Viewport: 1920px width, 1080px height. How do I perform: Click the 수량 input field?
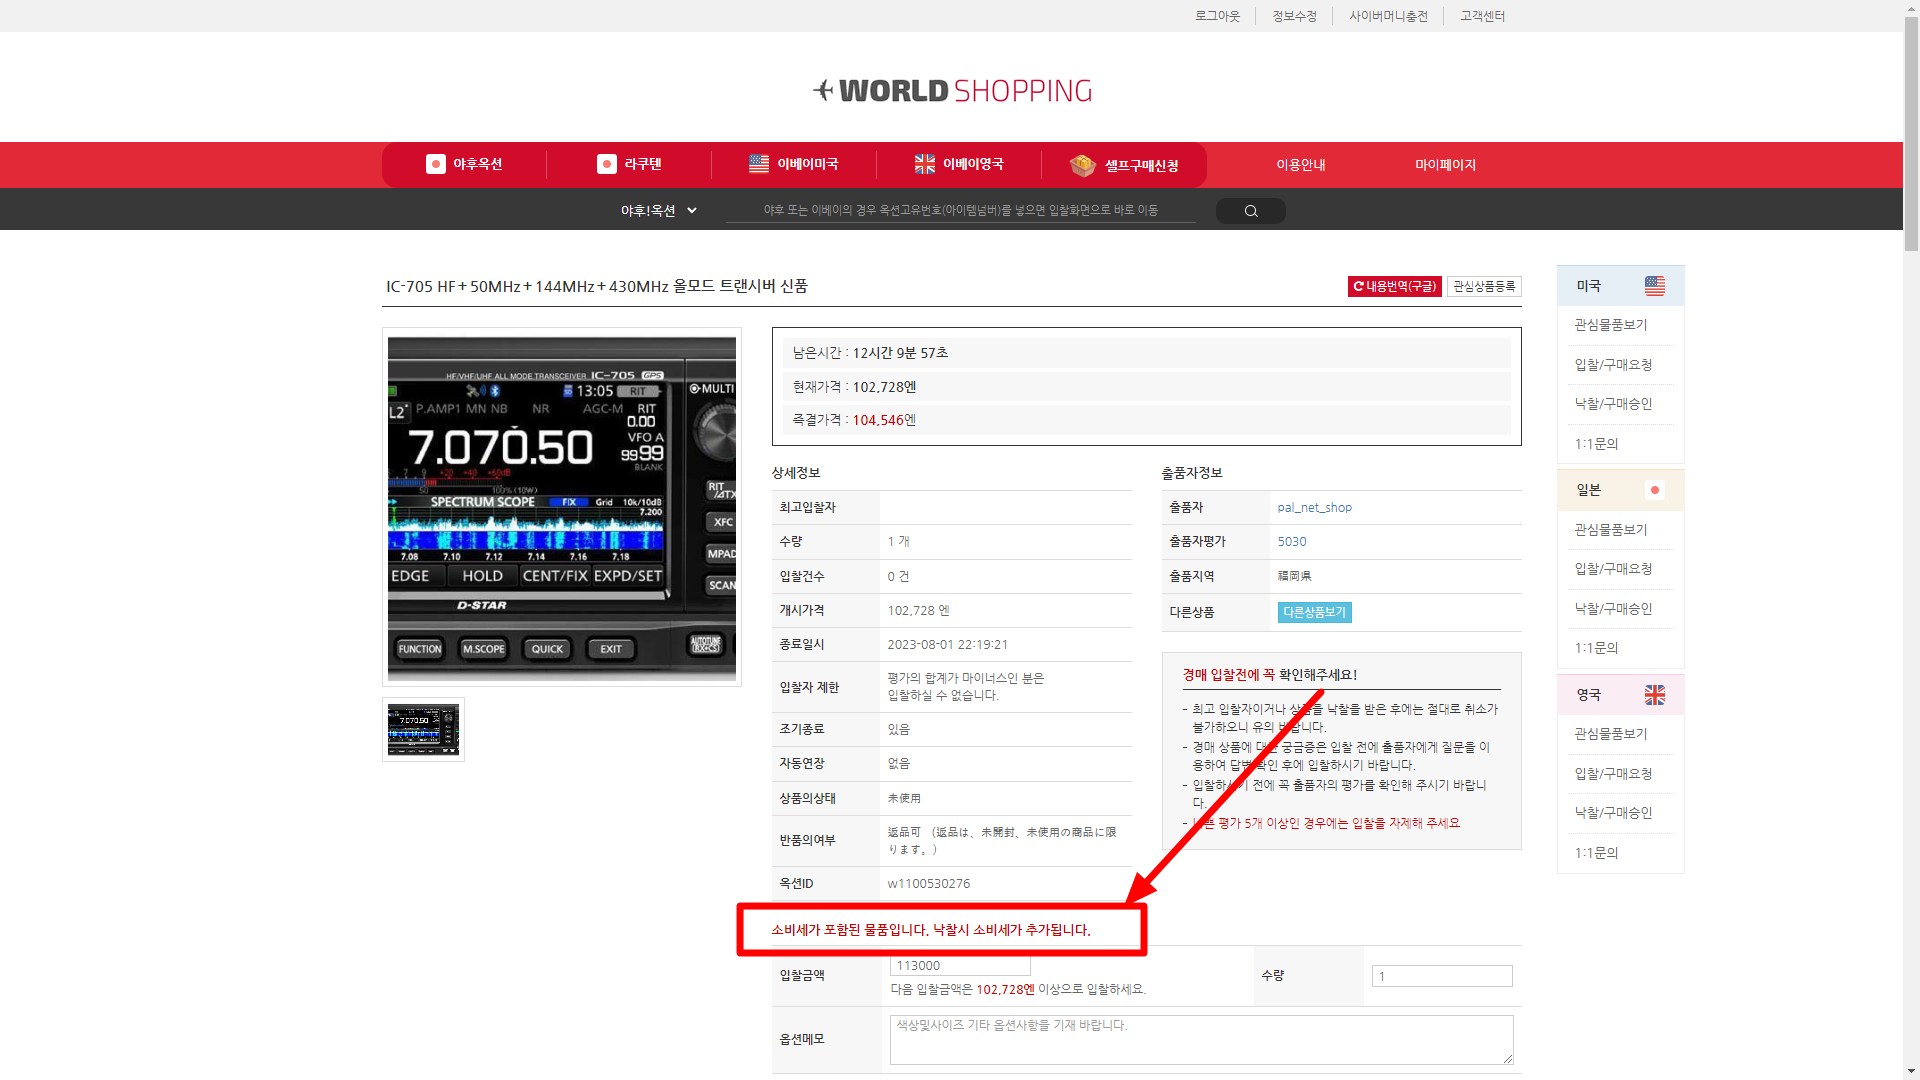point(1442,976)
